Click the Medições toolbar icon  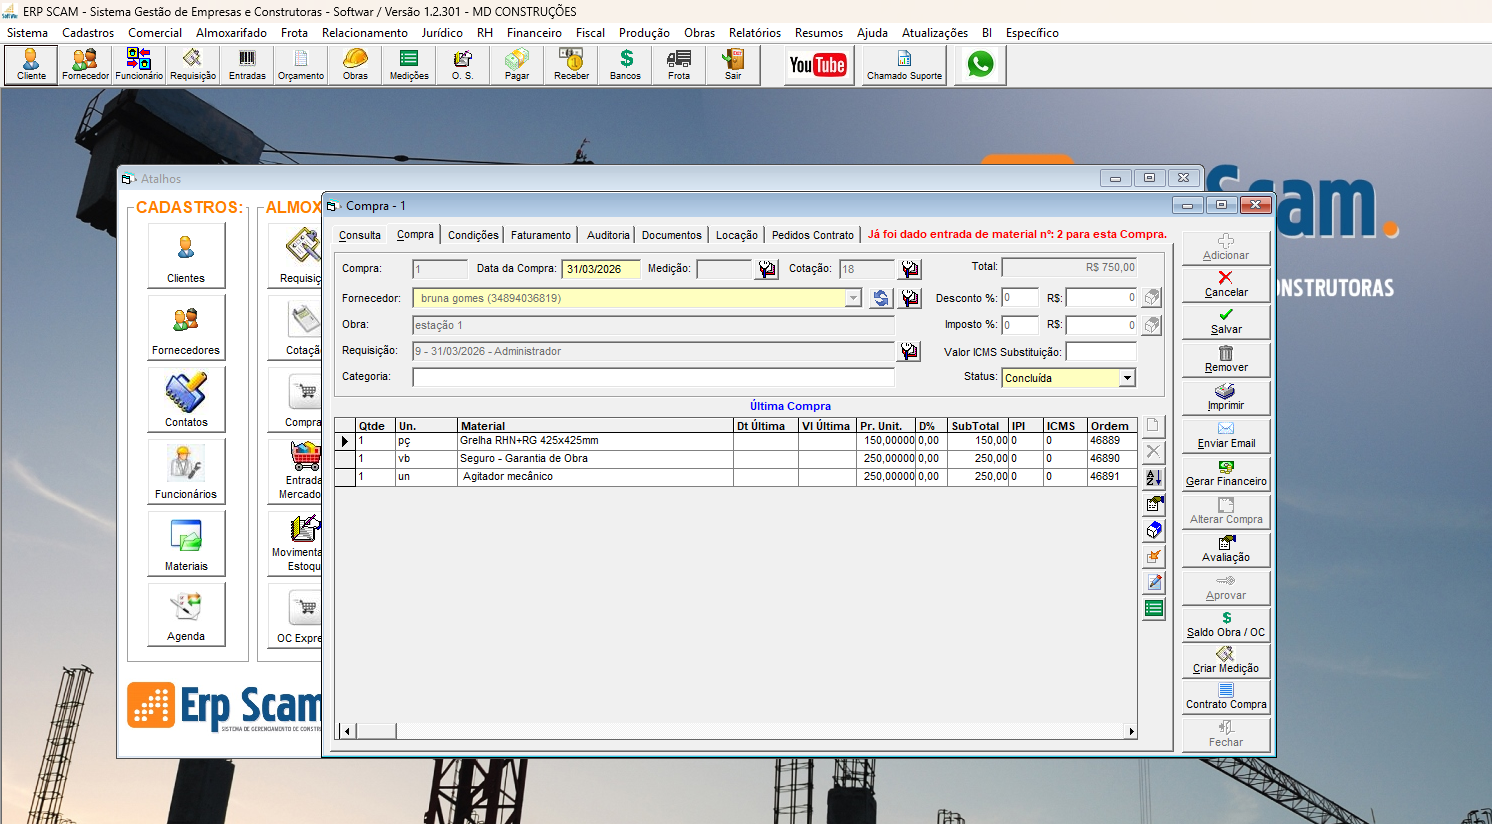[x=409, y=65]
